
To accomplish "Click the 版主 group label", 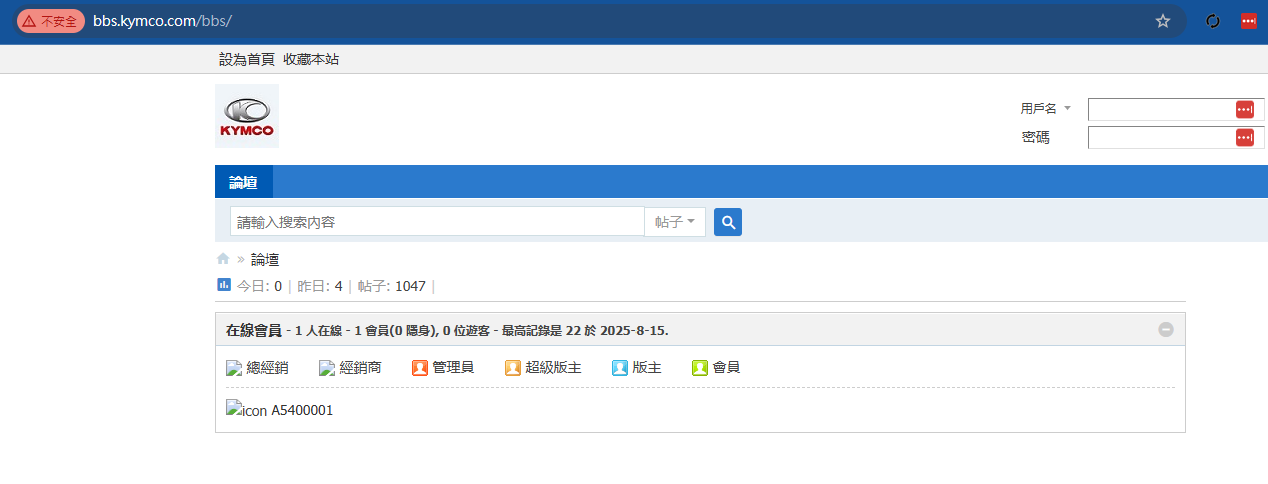I will [647, 368].
